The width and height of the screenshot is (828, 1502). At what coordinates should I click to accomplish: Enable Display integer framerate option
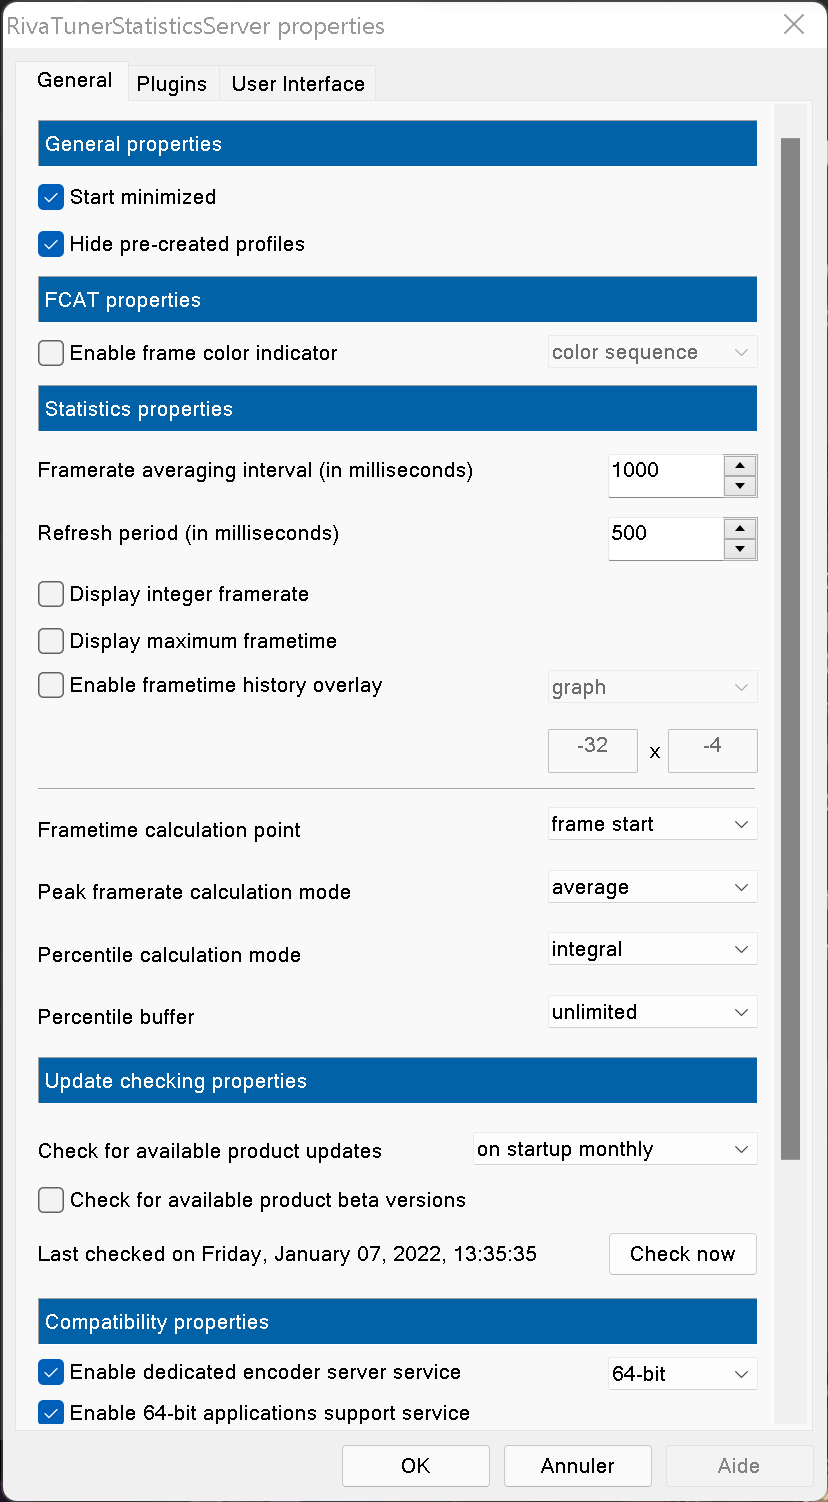click(x=51, y=594)
